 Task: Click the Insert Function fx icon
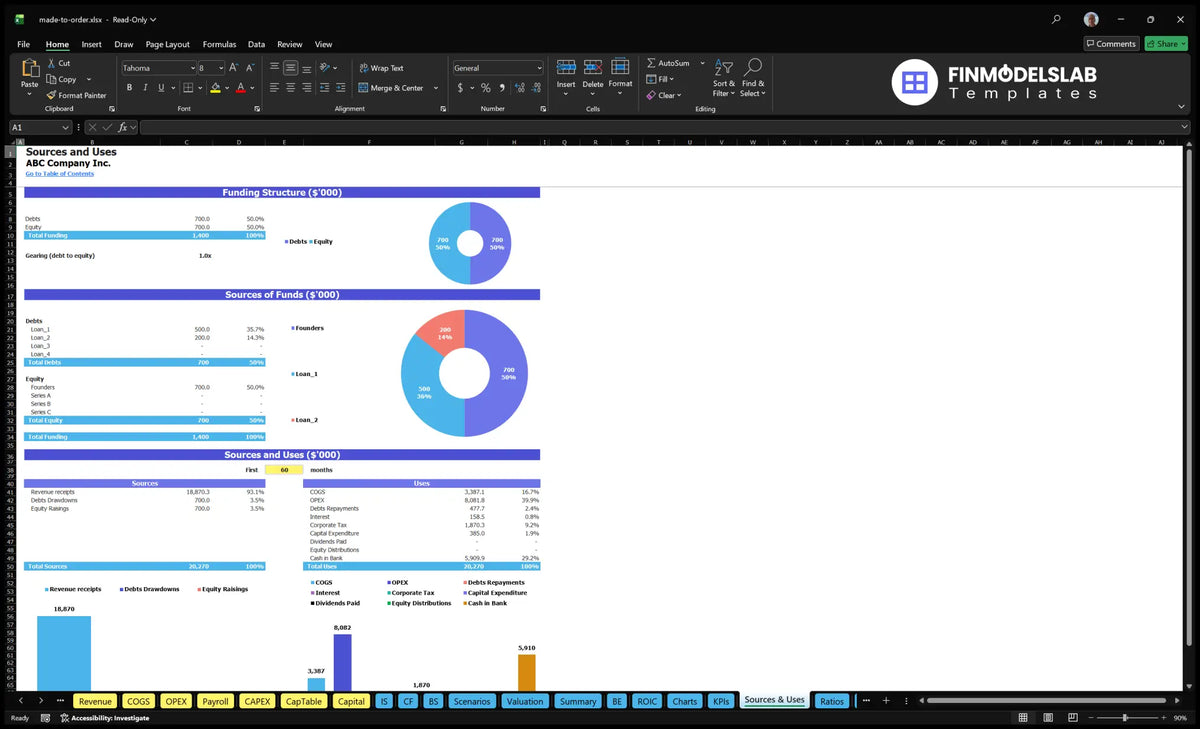tap(122, 127)
